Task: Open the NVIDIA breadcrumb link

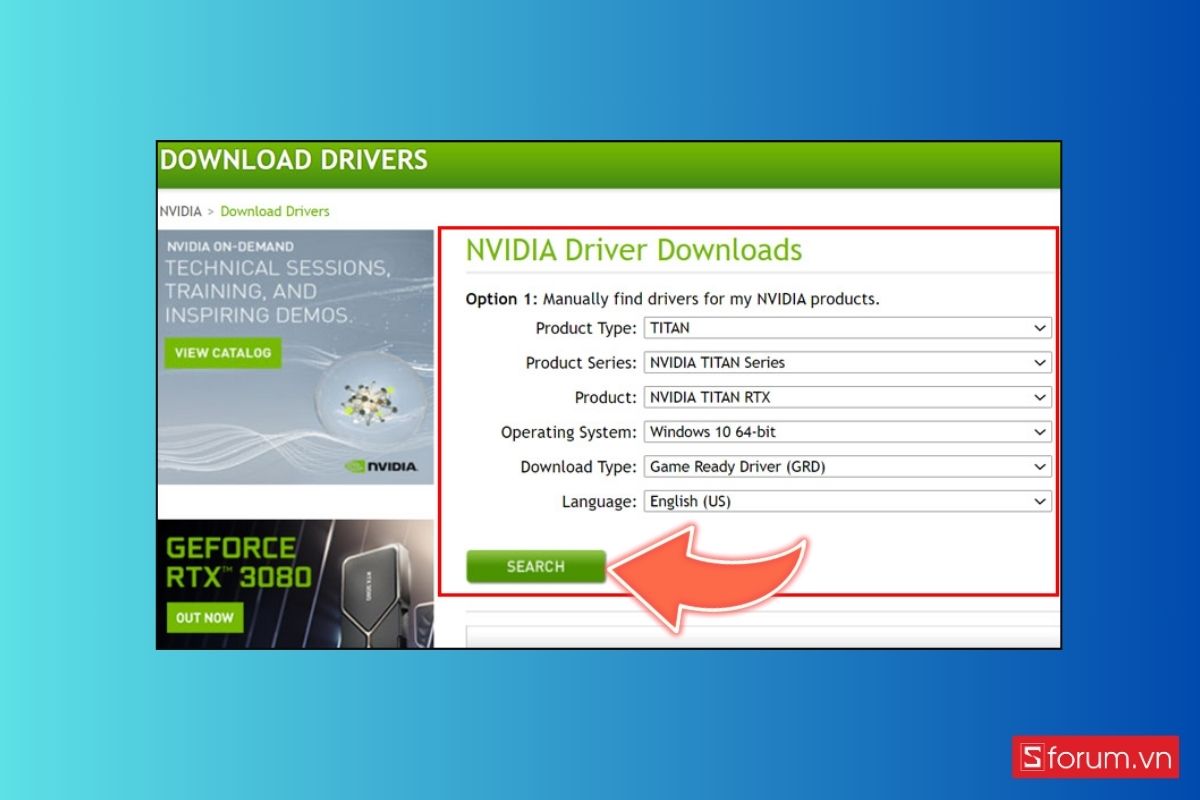Action: coord(181,211)
